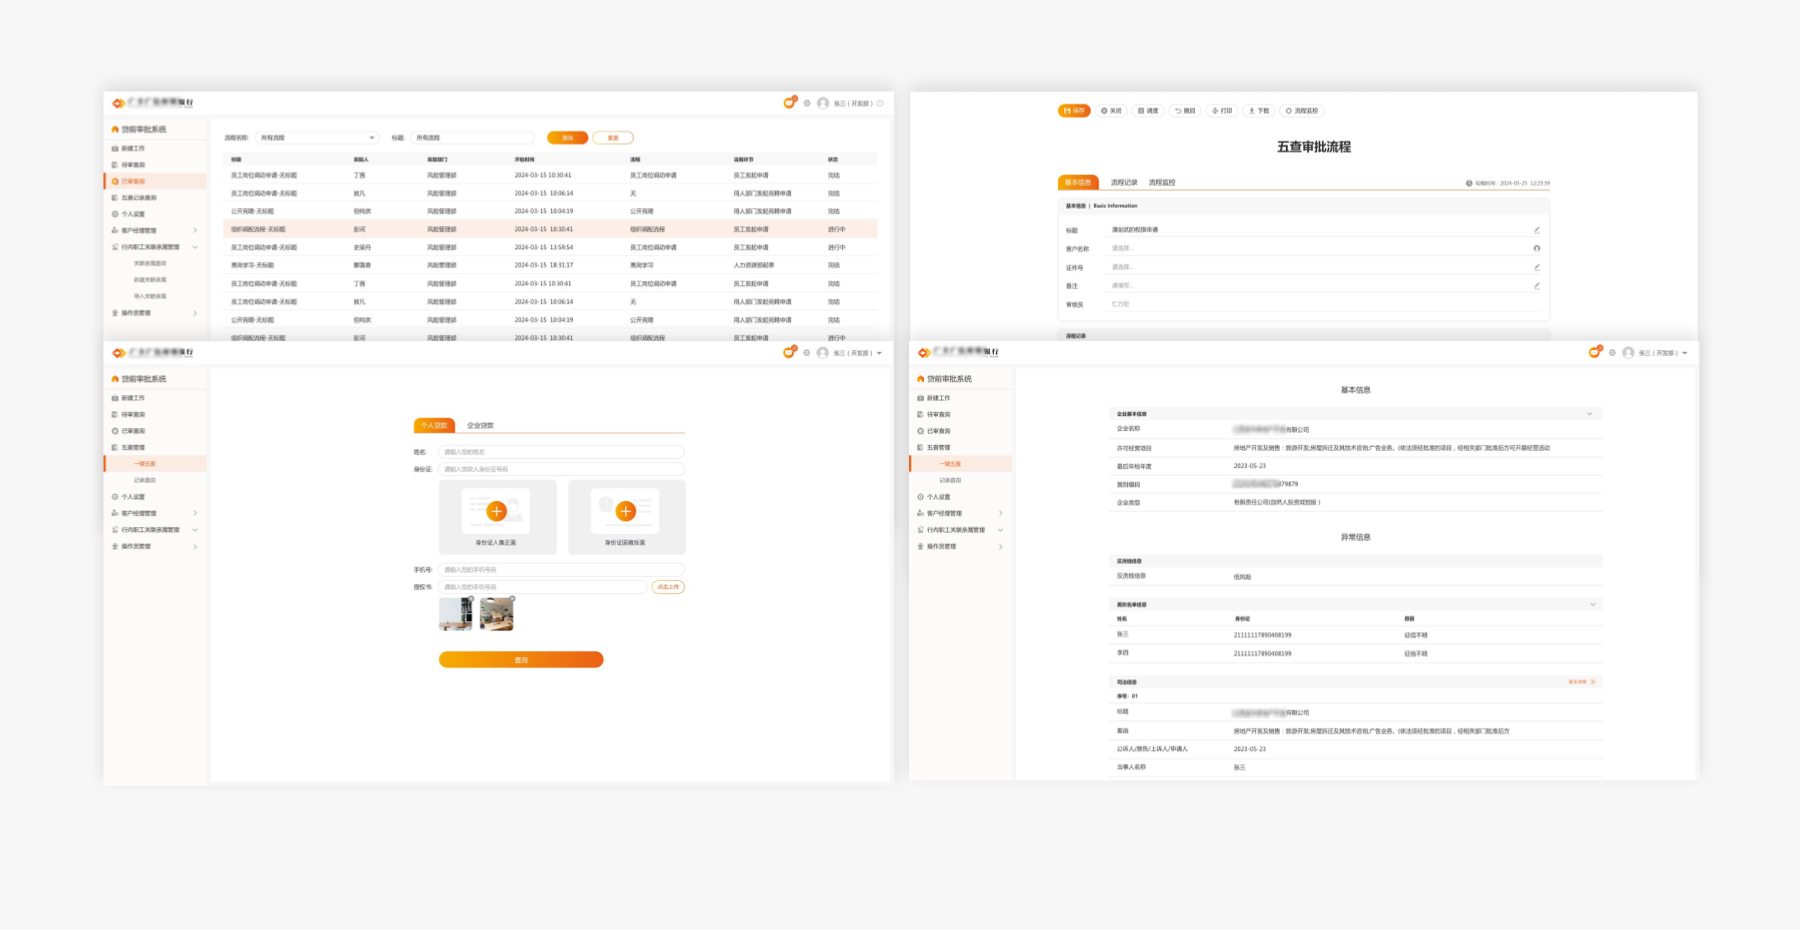This screenshot has height=930, width=1800.
Task: Collapse the 企业基本信息 section chevron
Action: 1589,414
